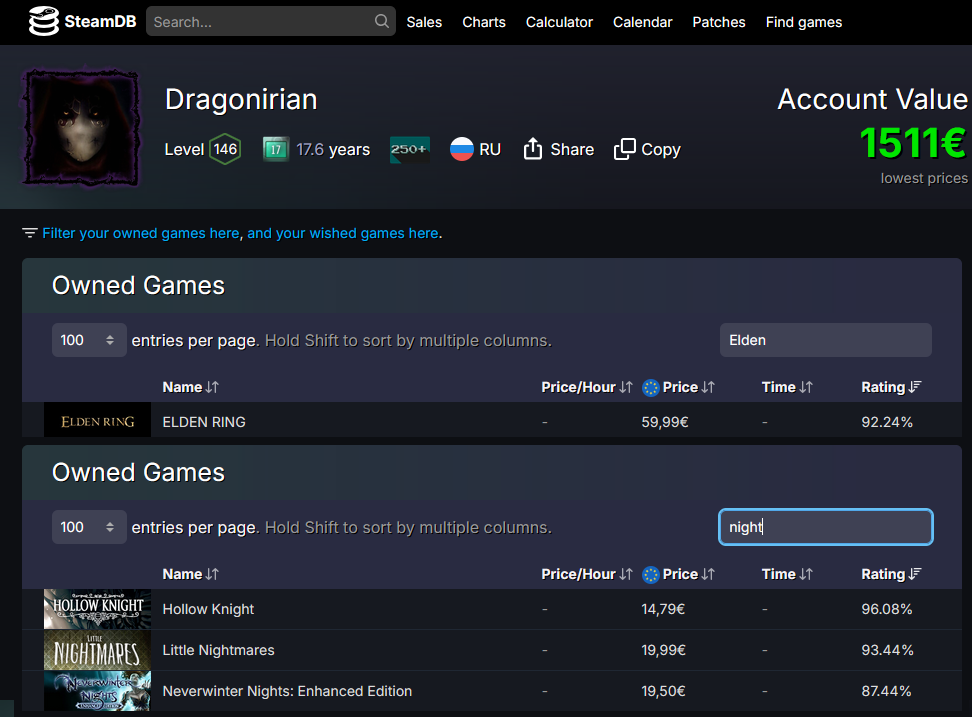Viewport: 972px width, 717px height.
Task: Click the filter field containing 'night'
Action: 826,527
